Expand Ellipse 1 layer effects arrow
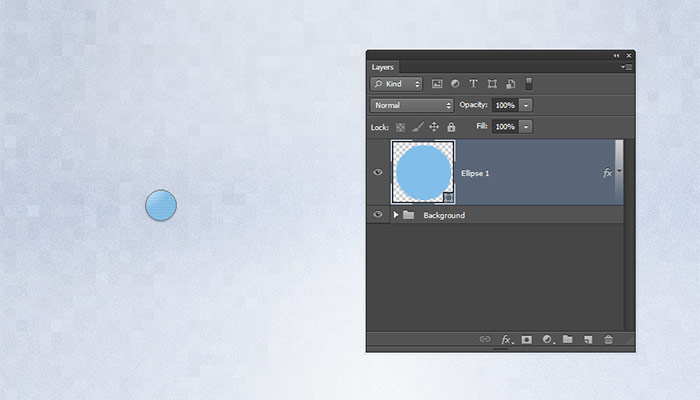This screenshot has width=700, height=400. (619, 171)
